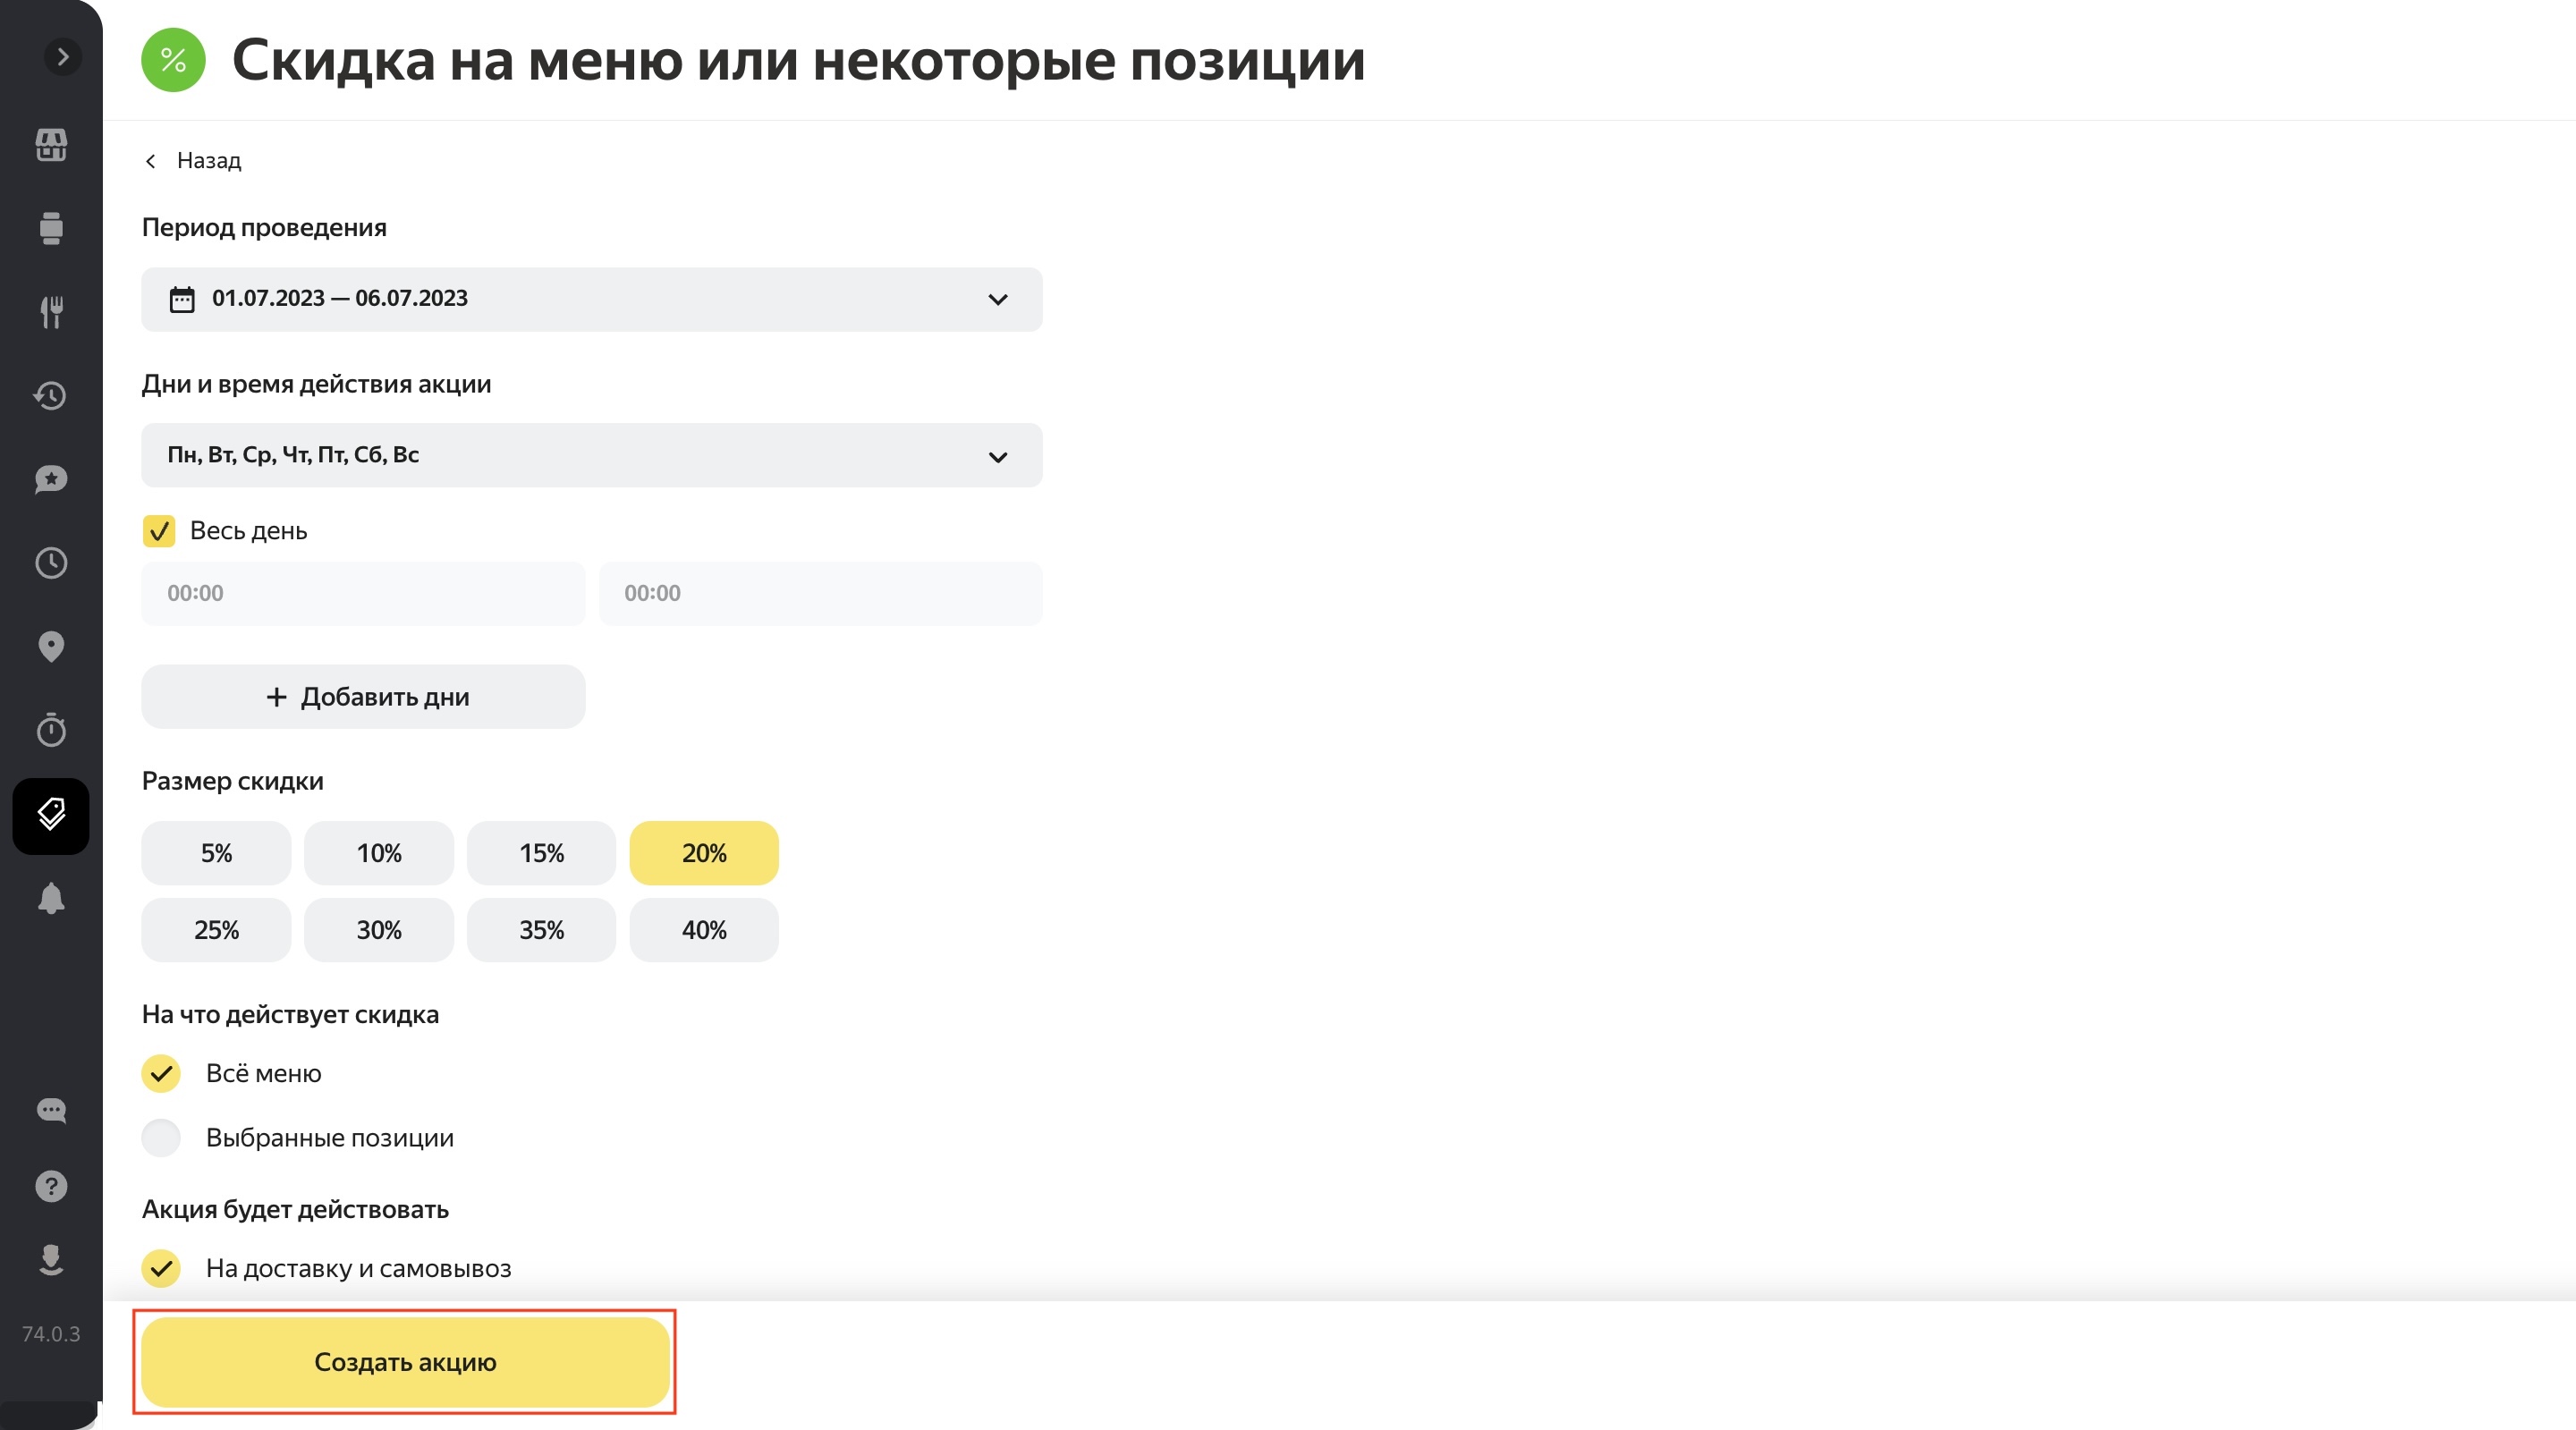Expand the collapsed sidebar with arrow
2576x1430 pixels.
click(63, 57)
